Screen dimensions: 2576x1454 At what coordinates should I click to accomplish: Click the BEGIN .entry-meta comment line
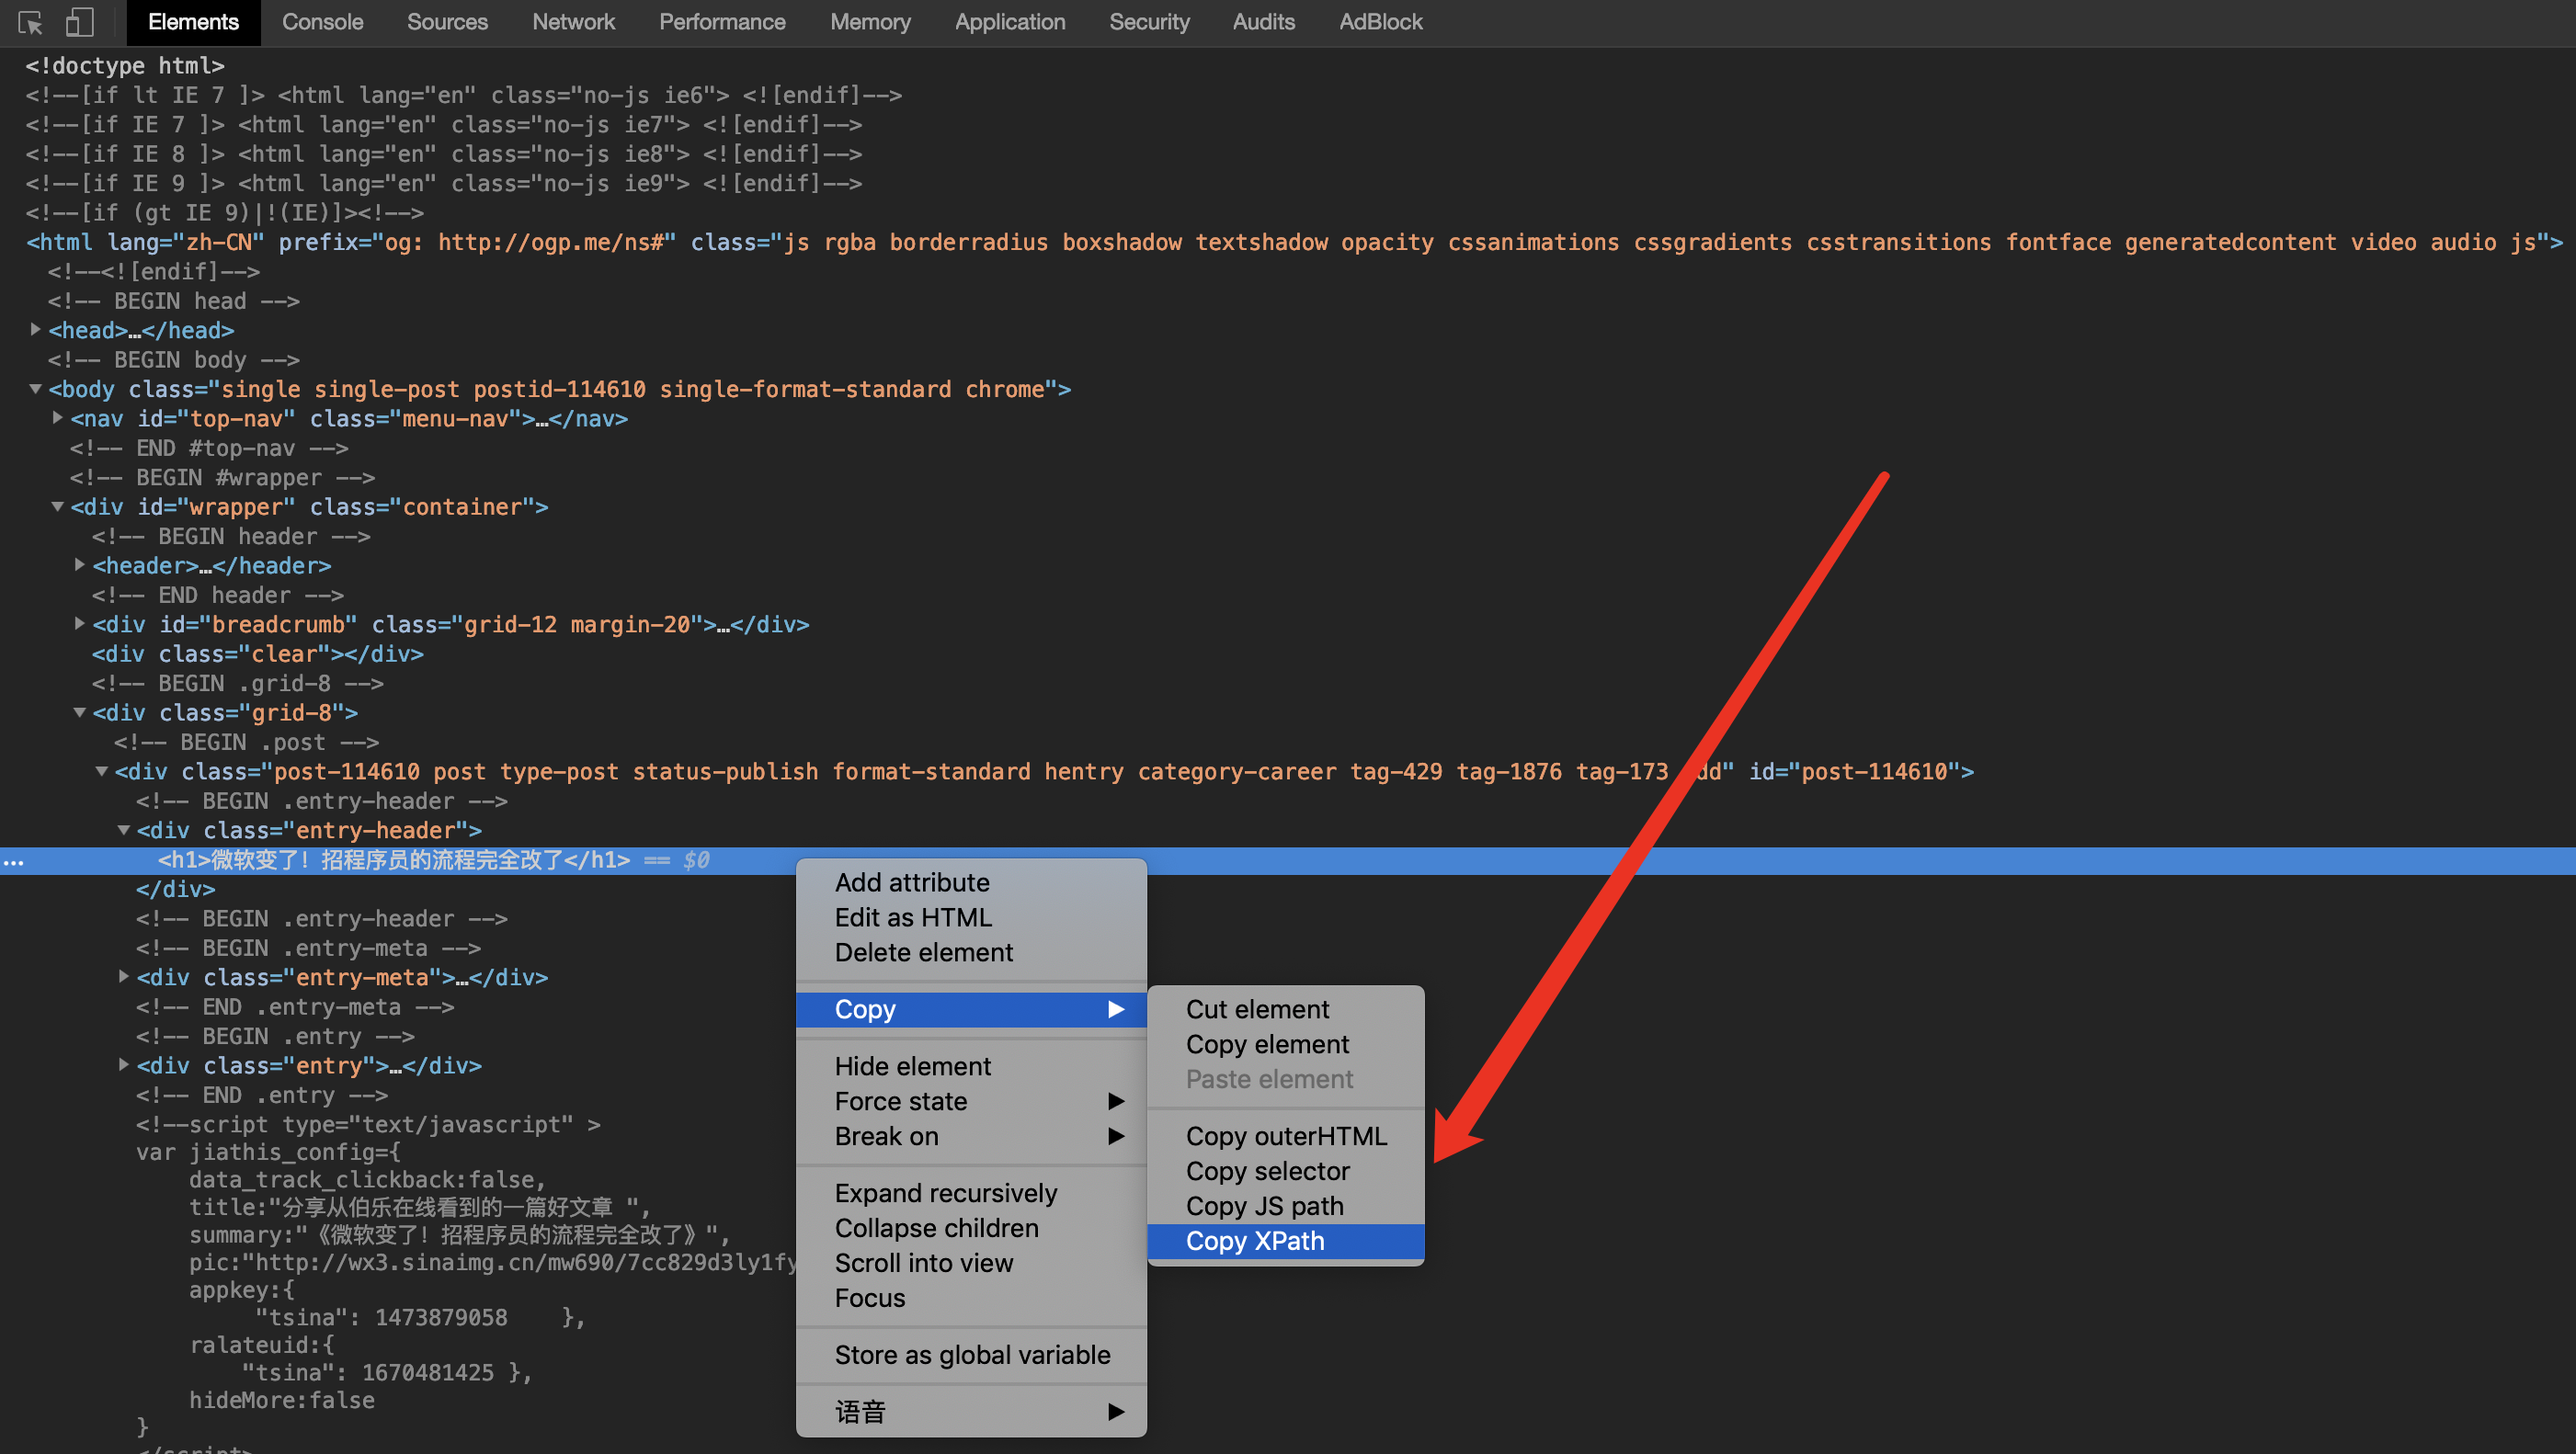pos(309,948)
